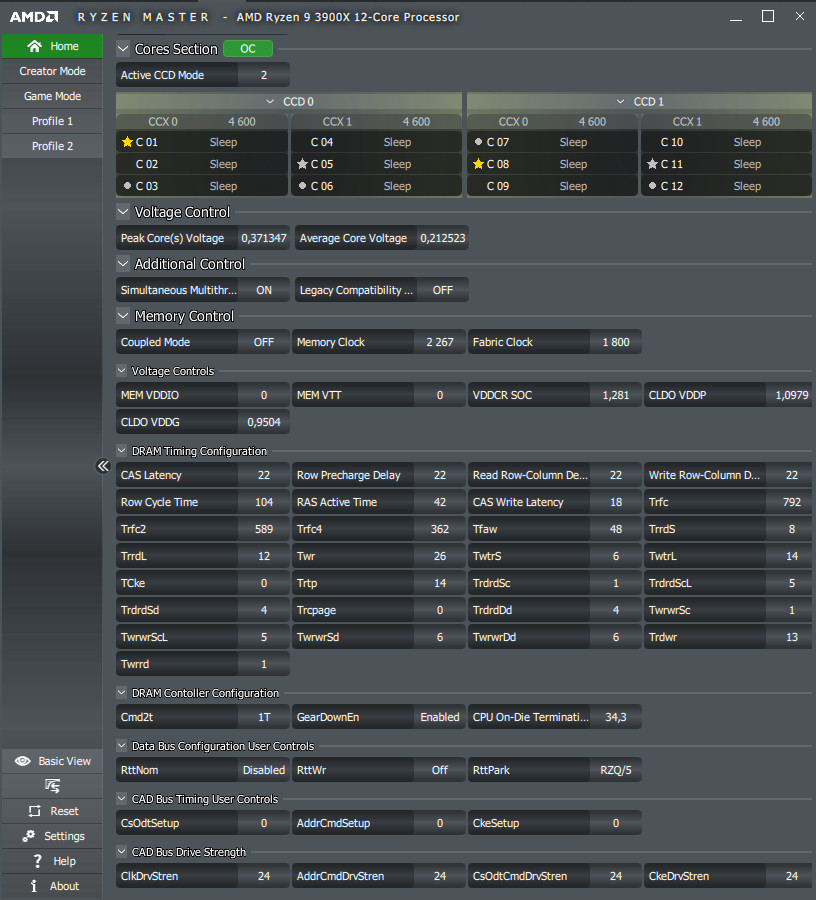This screenshot has height=900, width=816.
Task: Click Row Cycle Time value 104
Action: (264, 502)
